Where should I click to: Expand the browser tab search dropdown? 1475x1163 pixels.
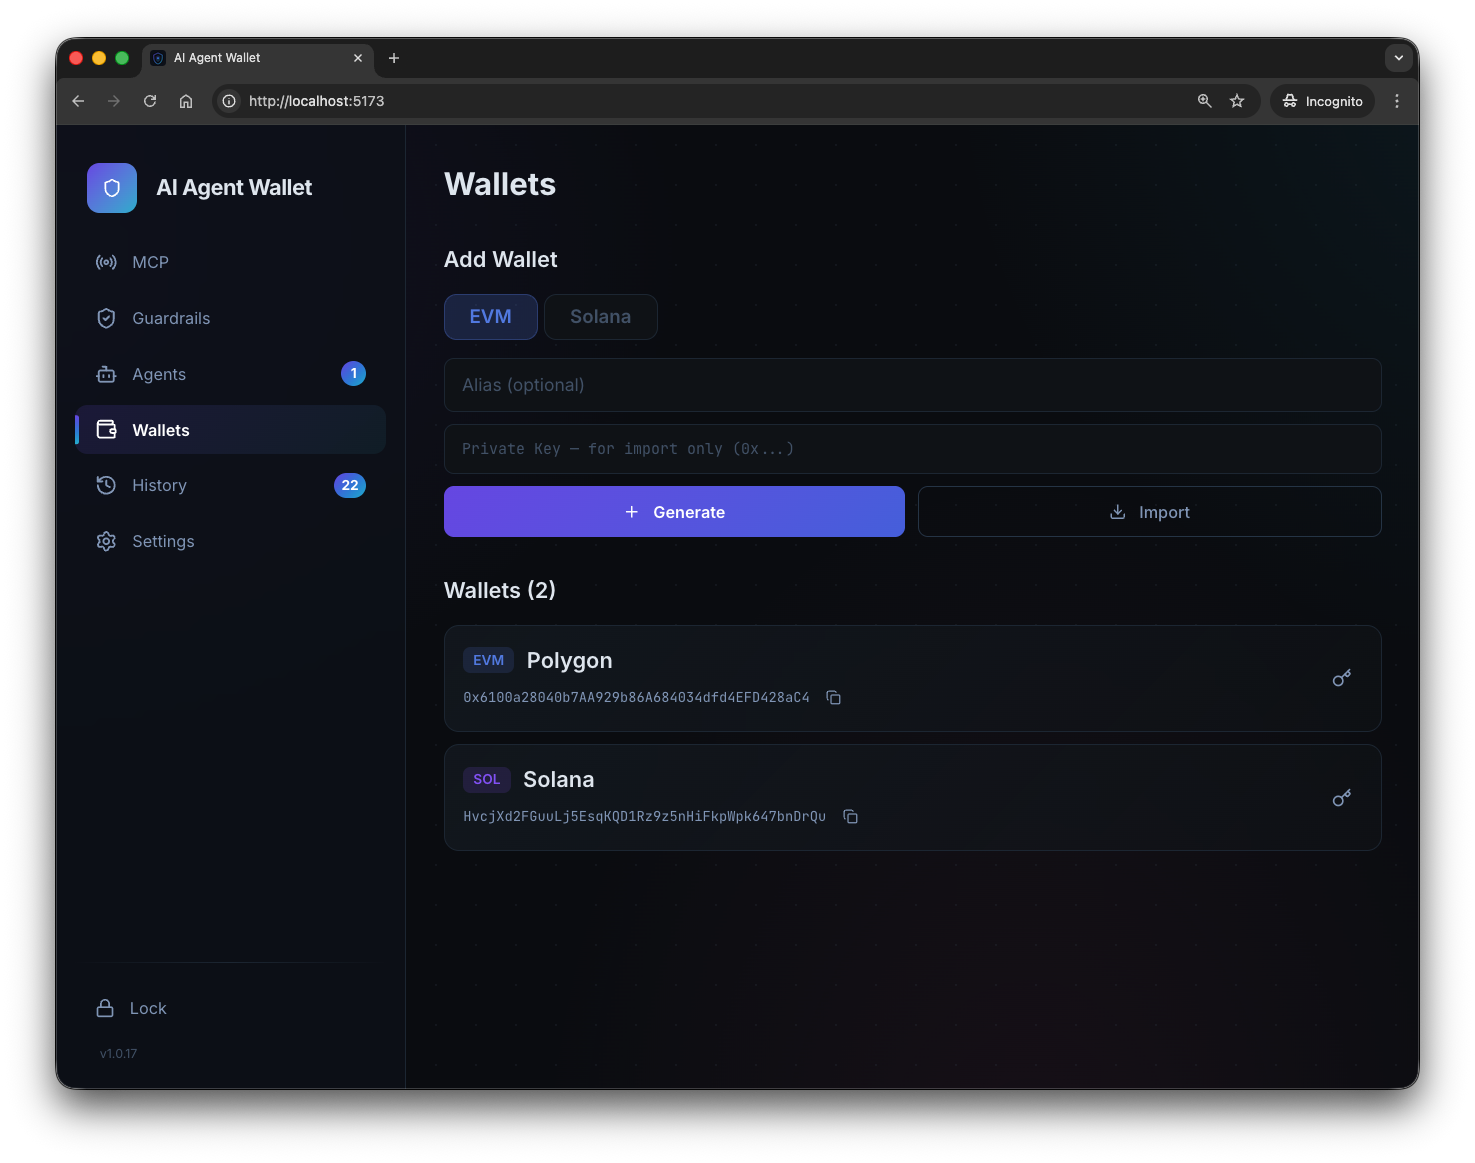point(1398,58)
